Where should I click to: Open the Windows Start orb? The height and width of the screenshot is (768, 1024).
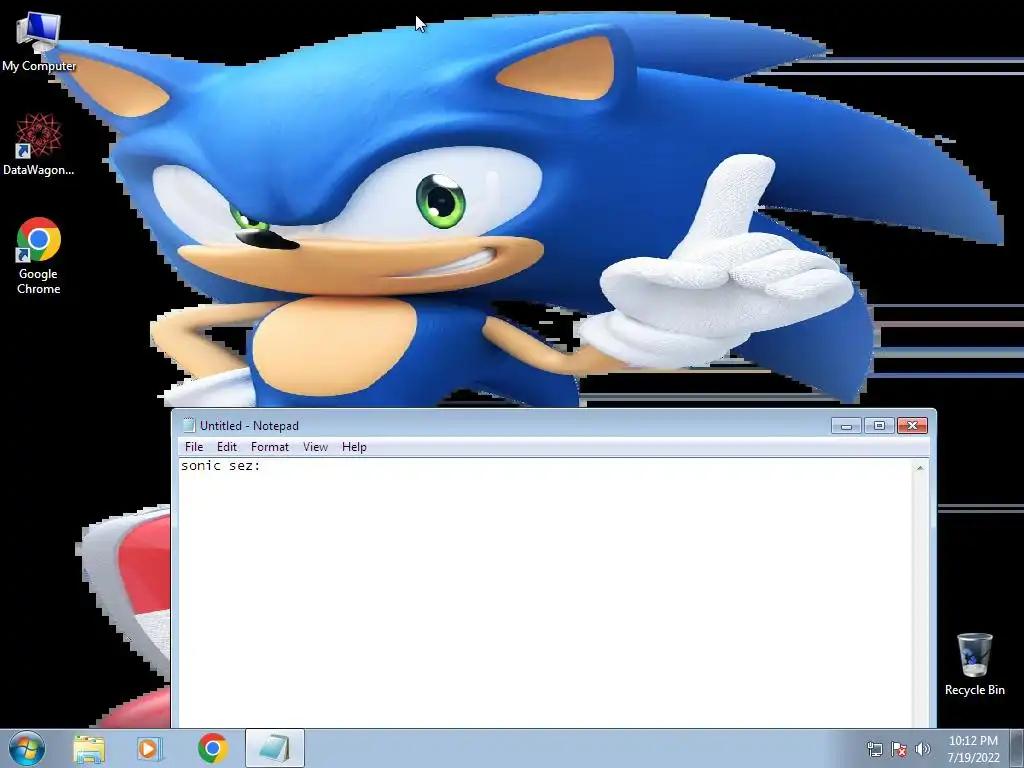click(x=27, y=748)
